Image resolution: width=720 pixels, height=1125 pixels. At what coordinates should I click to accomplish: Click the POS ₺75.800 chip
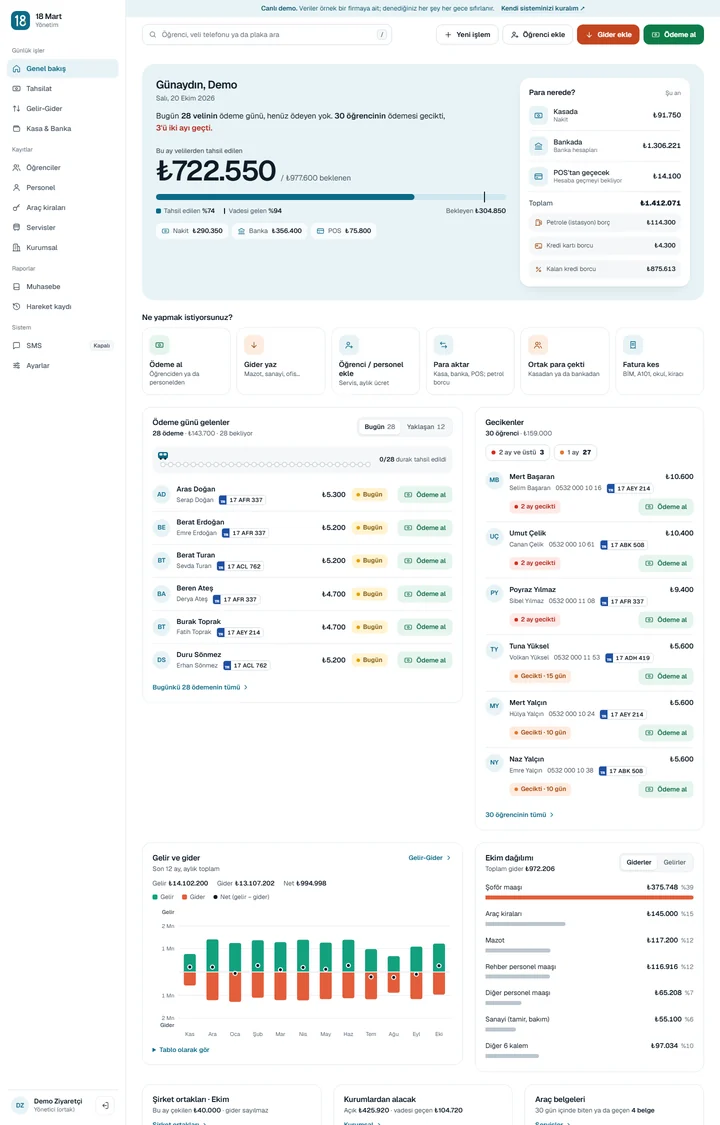[344, 231]
